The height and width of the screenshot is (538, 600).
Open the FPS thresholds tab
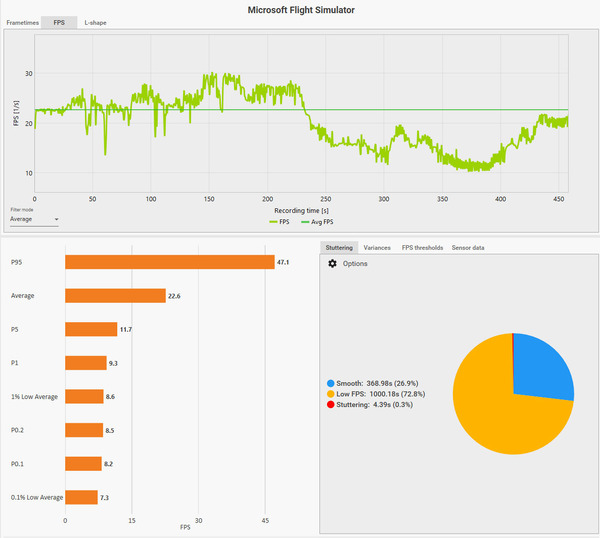tap(422, 248)
